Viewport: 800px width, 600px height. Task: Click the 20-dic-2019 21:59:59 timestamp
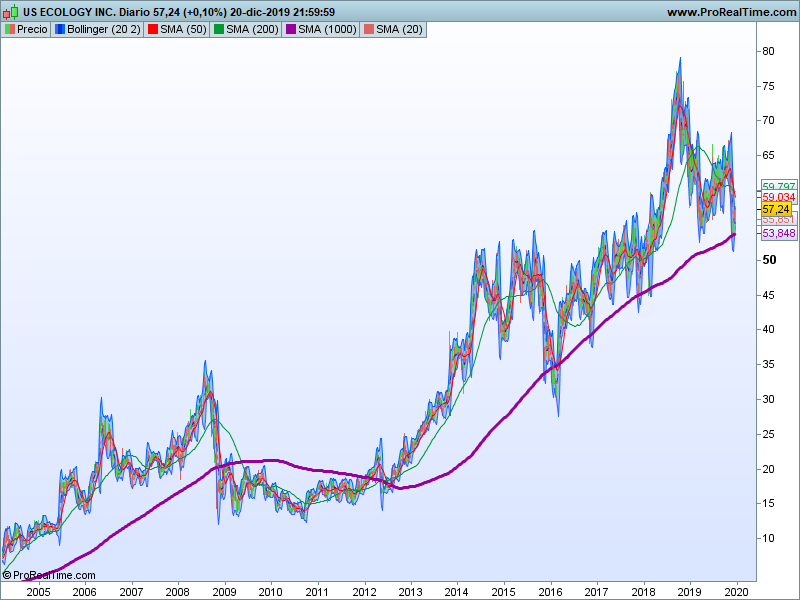[x=282, y=12]
